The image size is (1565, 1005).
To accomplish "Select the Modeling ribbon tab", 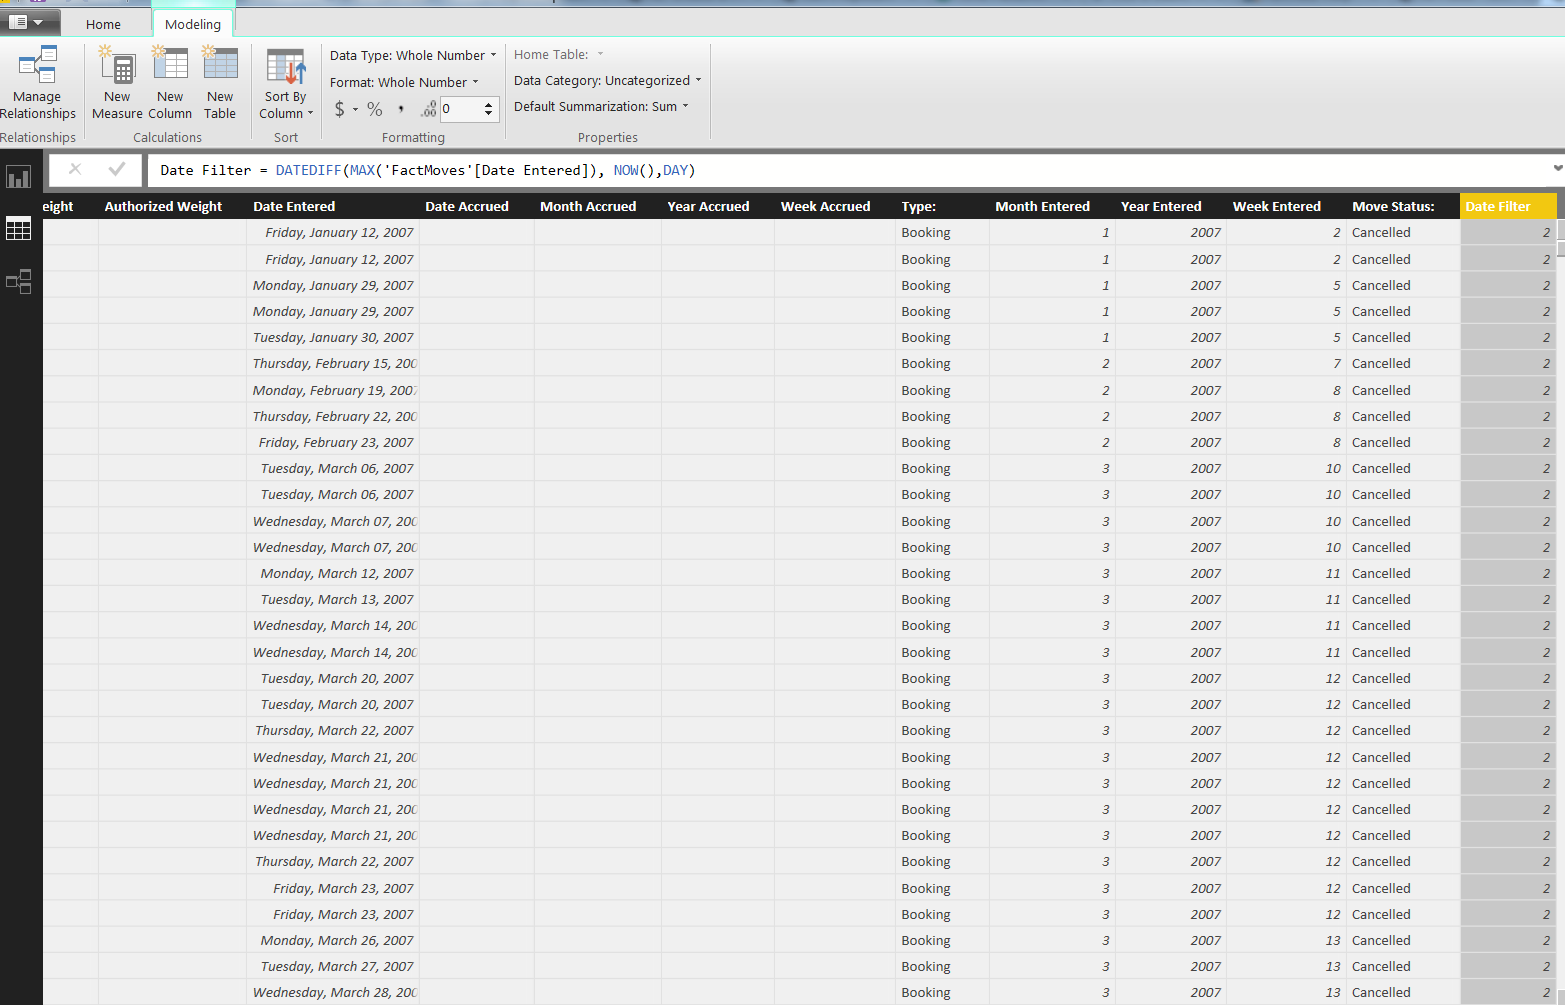I will (x=193, y=24).
